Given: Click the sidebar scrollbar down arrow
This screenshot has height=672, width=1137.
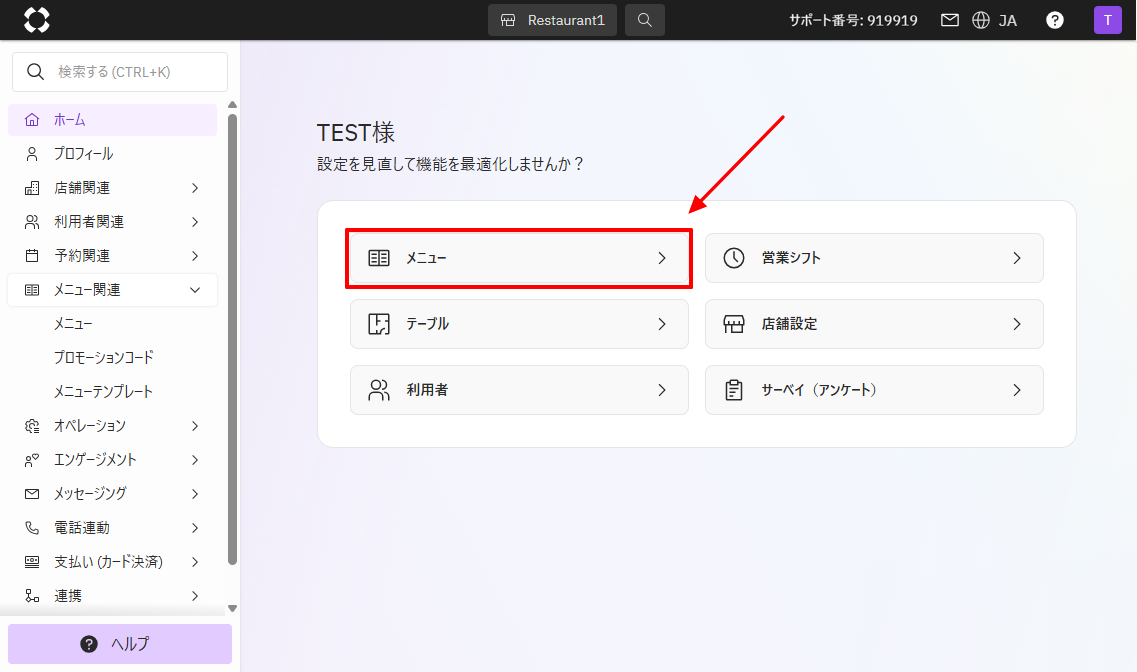Looking at the screenshot, I should (x=232, y=608).
